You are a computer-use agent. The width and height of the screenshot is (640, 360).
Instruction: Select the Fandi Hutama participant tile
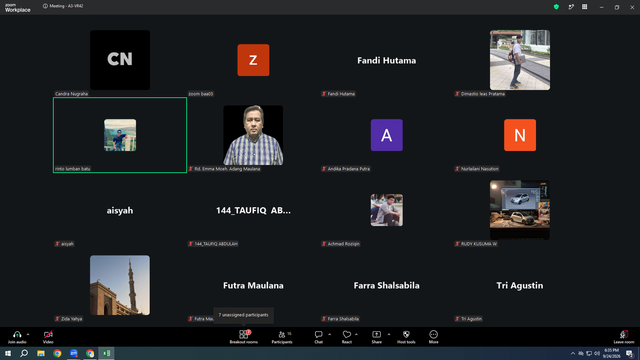tap(387, 60)
